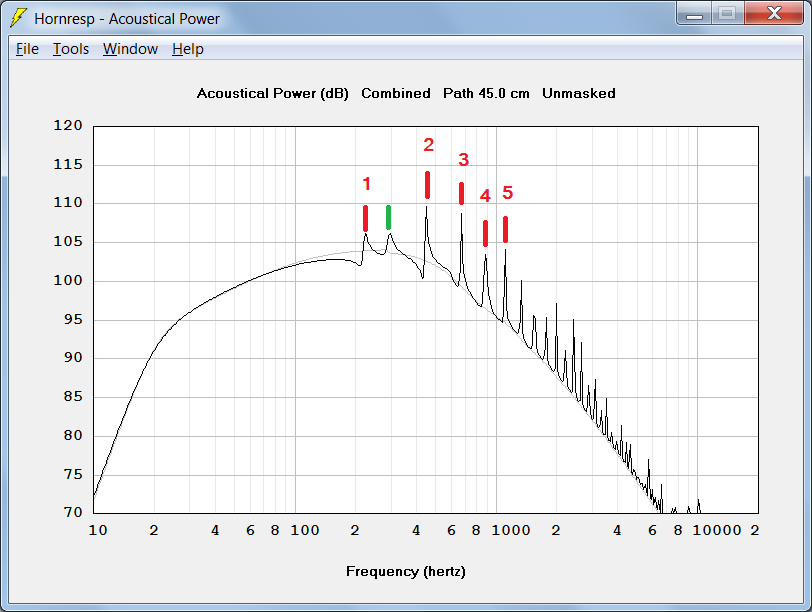Click the 'Unmasked' label above the chart
This screenshot has height=612, width=812.
tap(578, 93)
